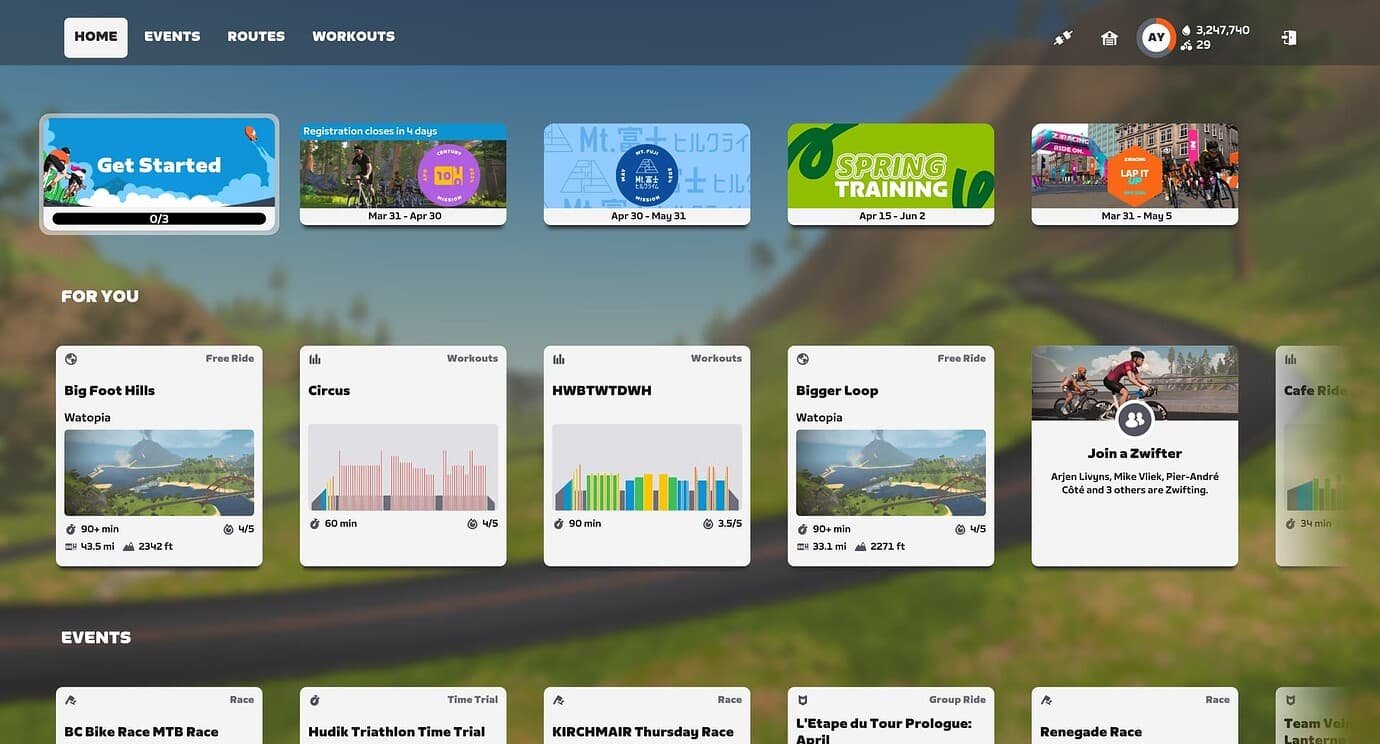Click the distance icon beside 33.1 mi
The height and width of the screenshot is (744, 1380).
coord(803,547)
